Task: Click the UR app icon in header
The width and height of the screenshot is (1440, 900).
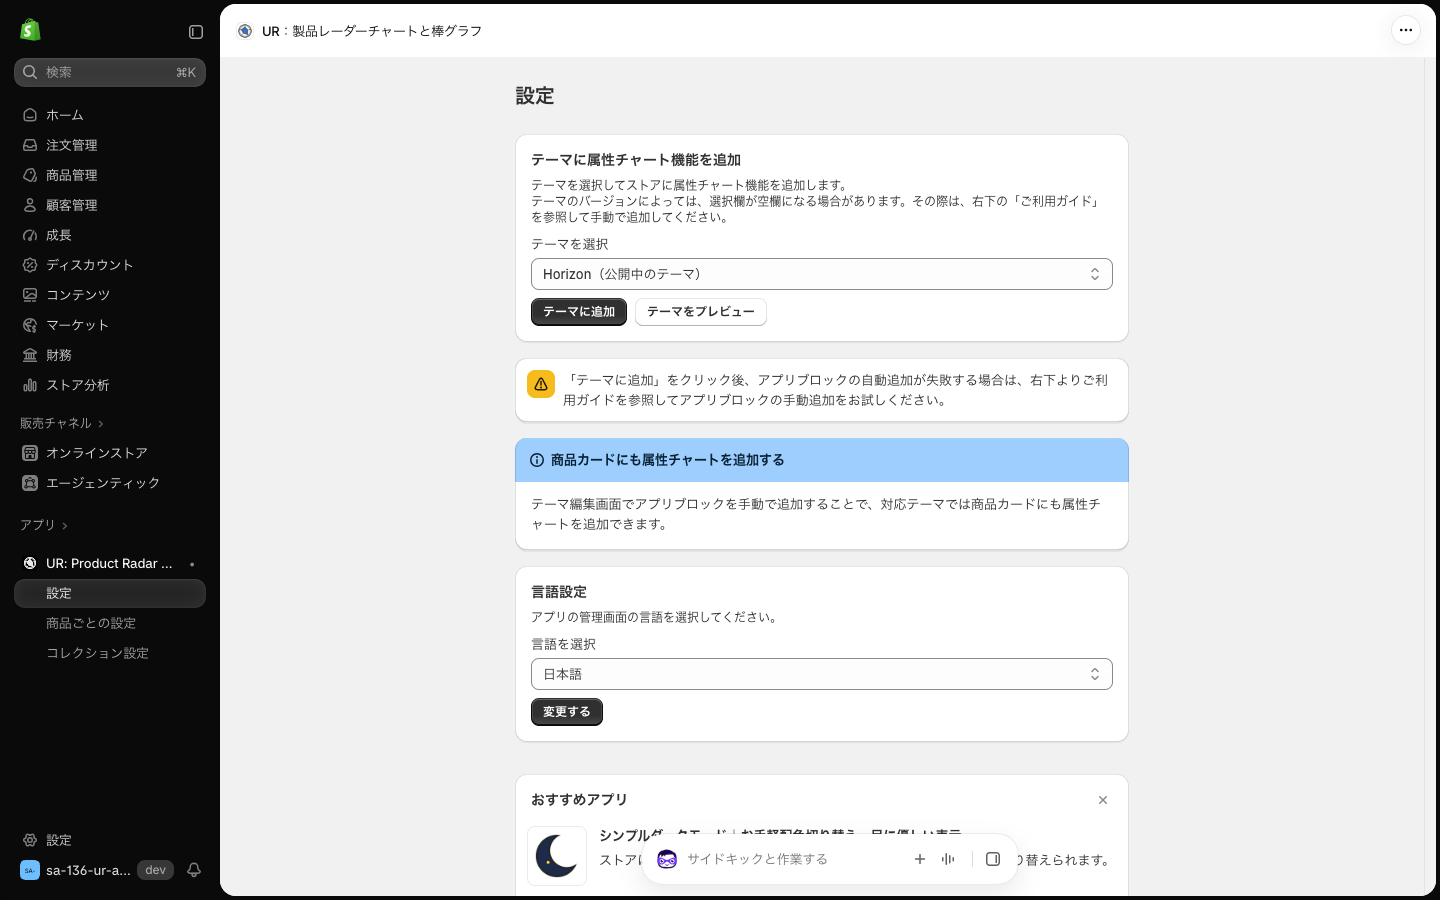Action: [245, 31]
